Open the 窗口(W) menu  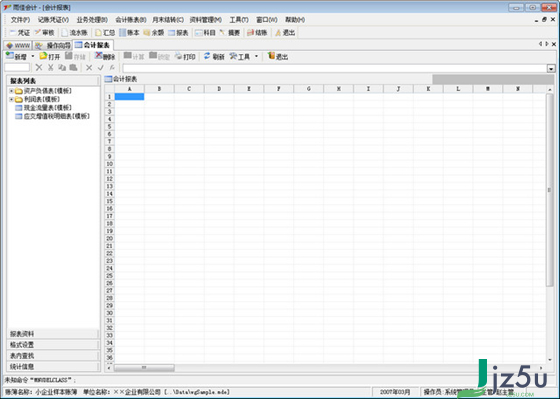tap(266, 20)
